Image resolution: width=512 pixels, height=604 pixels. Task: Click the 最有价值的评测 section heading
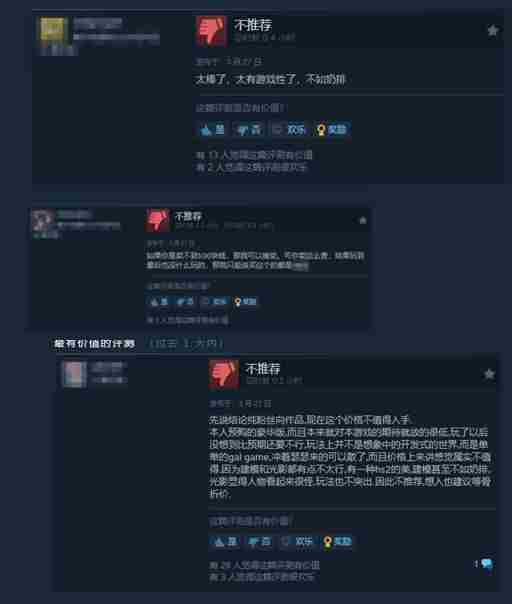94,344
